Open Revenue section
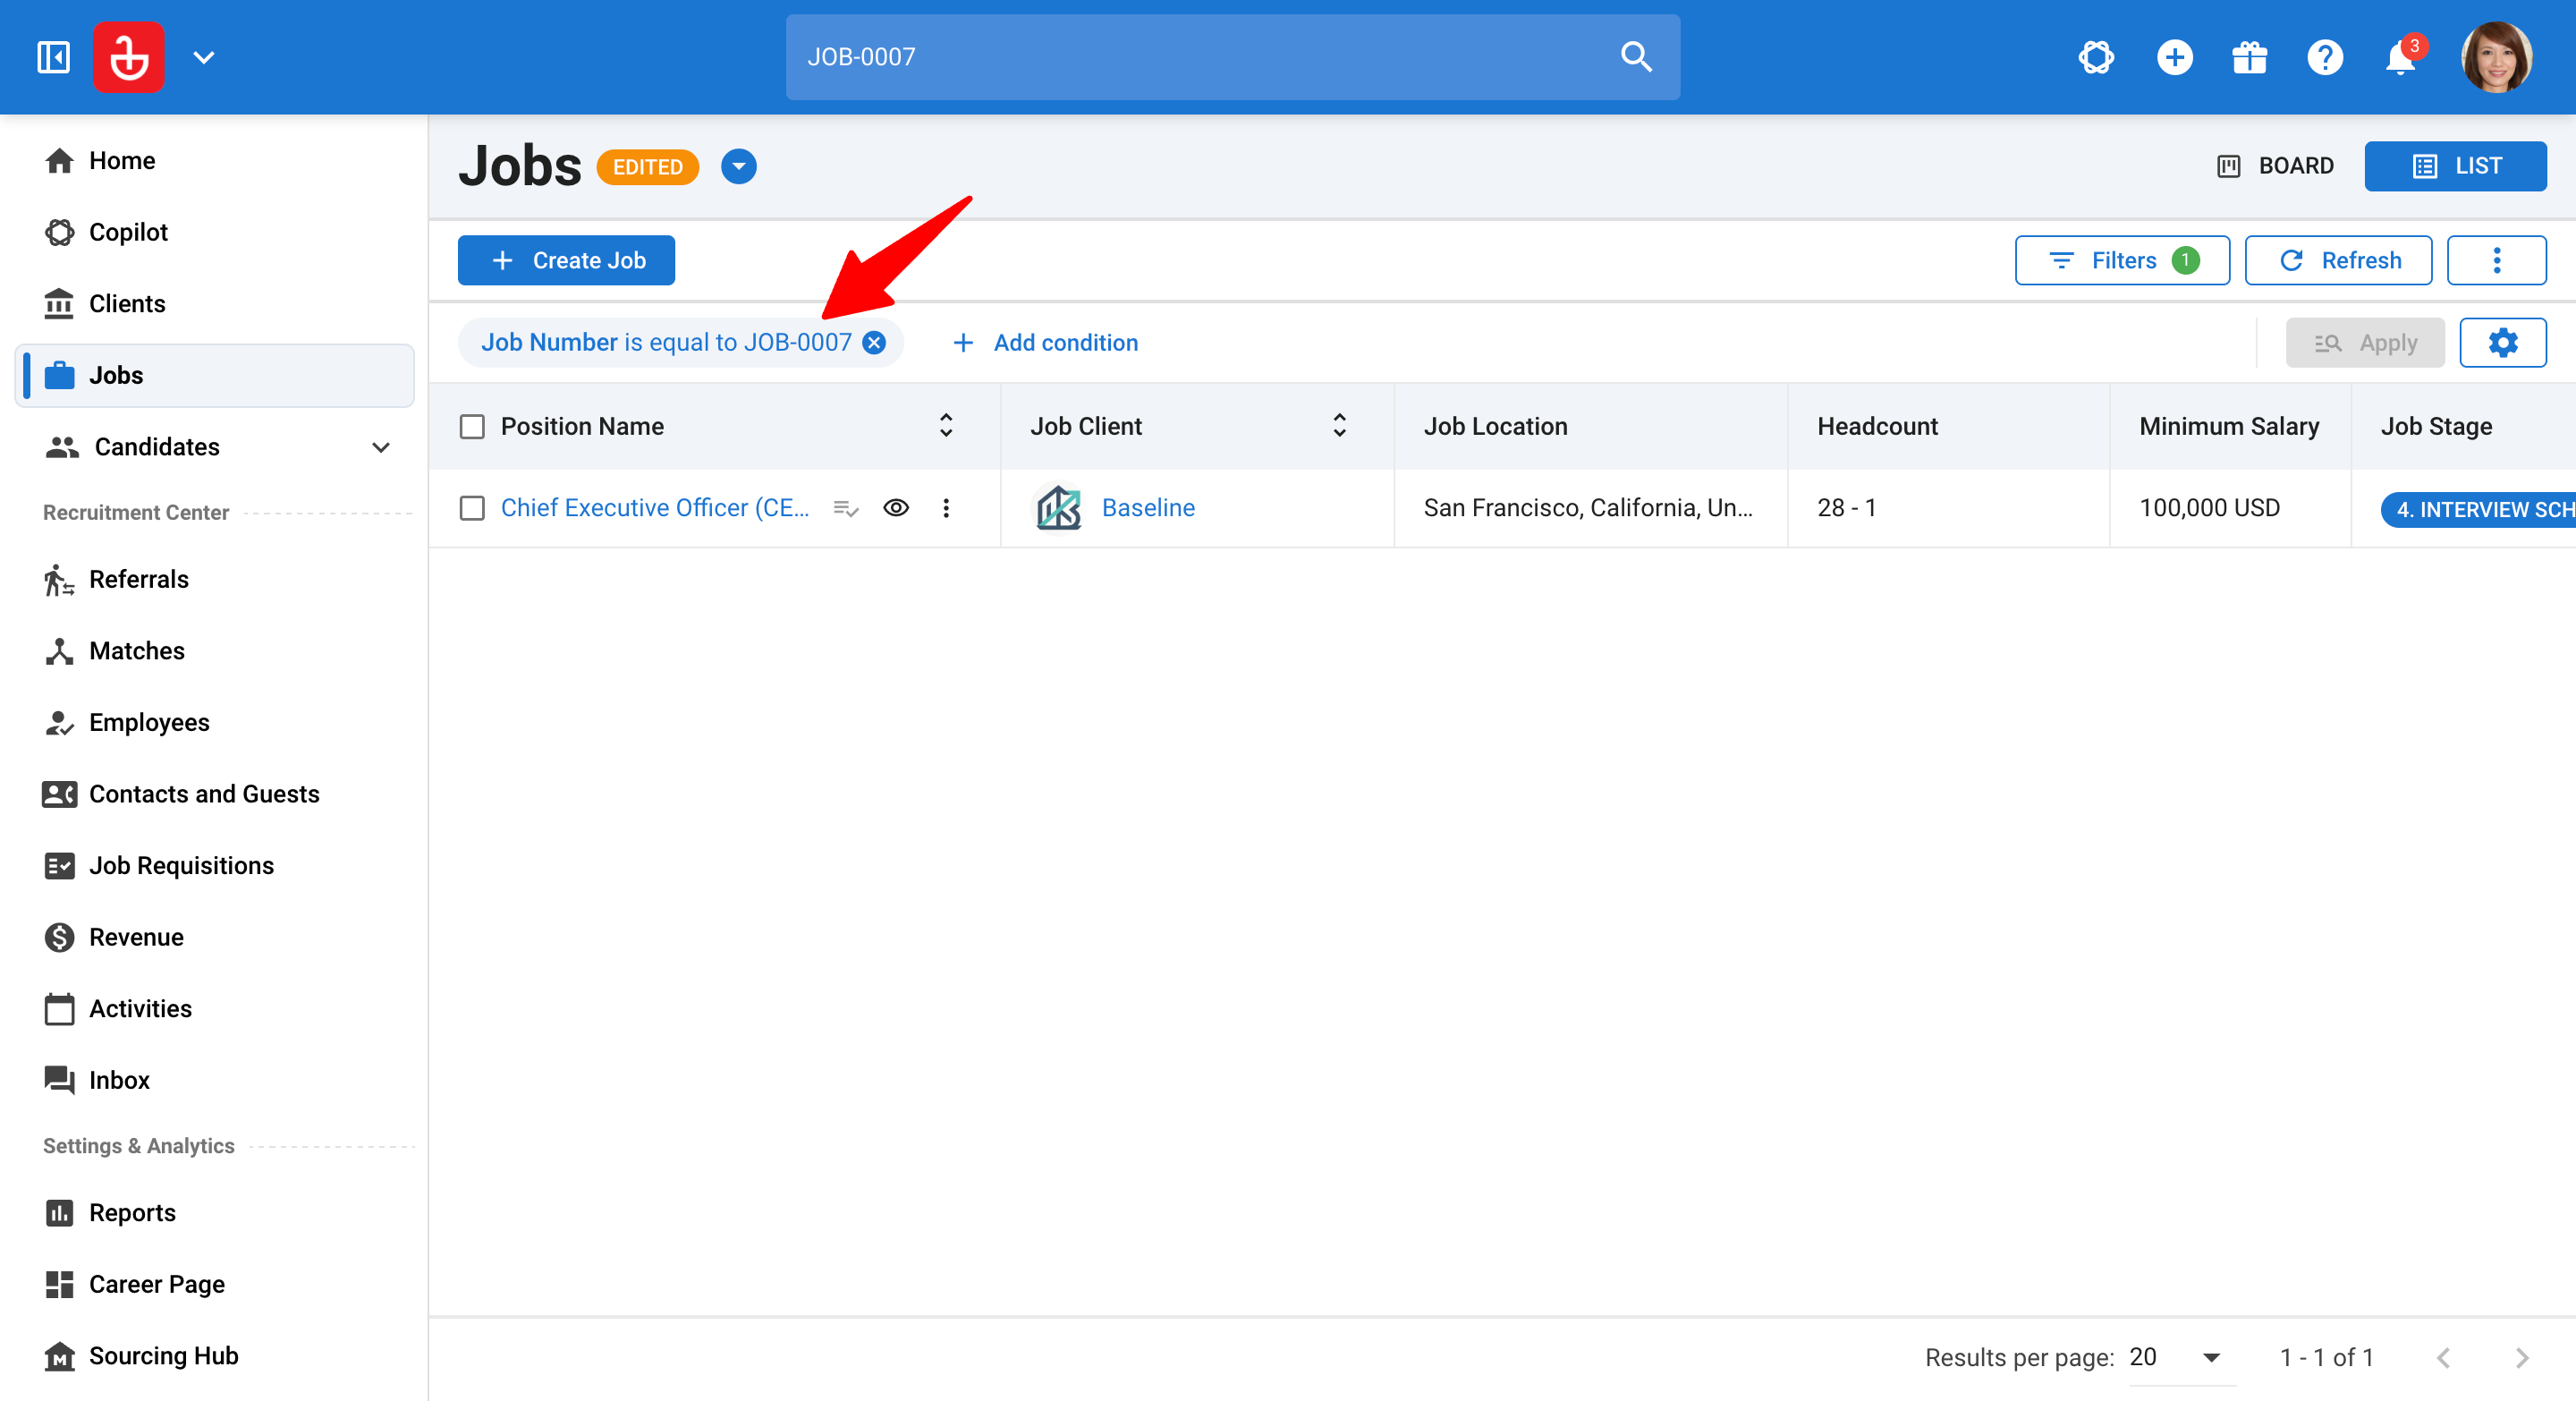The image size is (2576, 1401). coord(215,937)
